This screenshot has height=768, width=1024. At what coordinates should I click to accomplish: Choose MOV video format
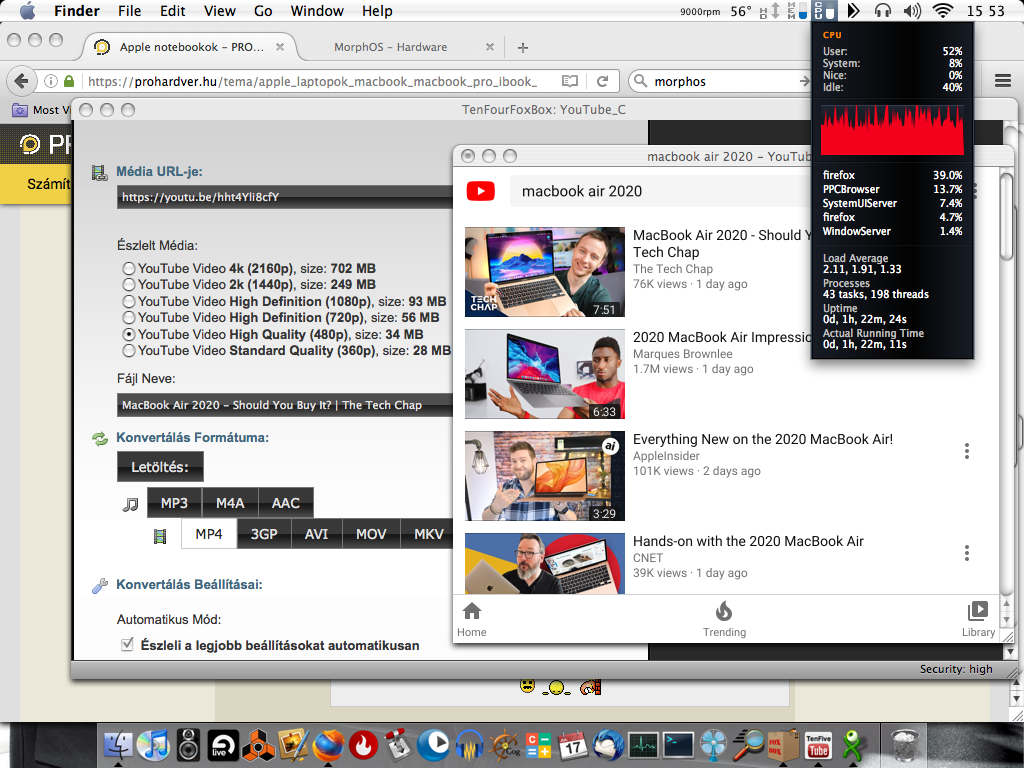(371, 534)
